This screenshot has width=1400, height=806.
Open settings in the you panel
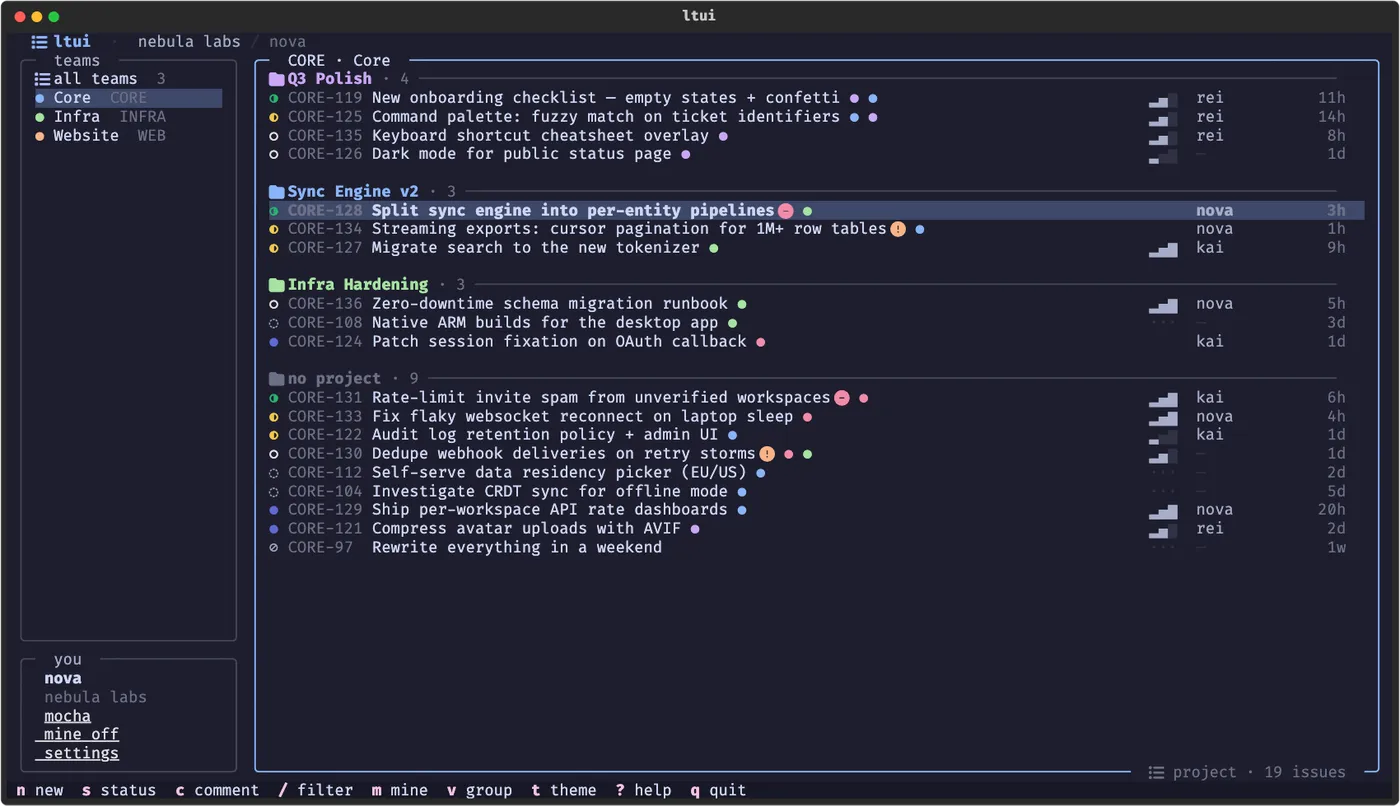pos(77,753)
